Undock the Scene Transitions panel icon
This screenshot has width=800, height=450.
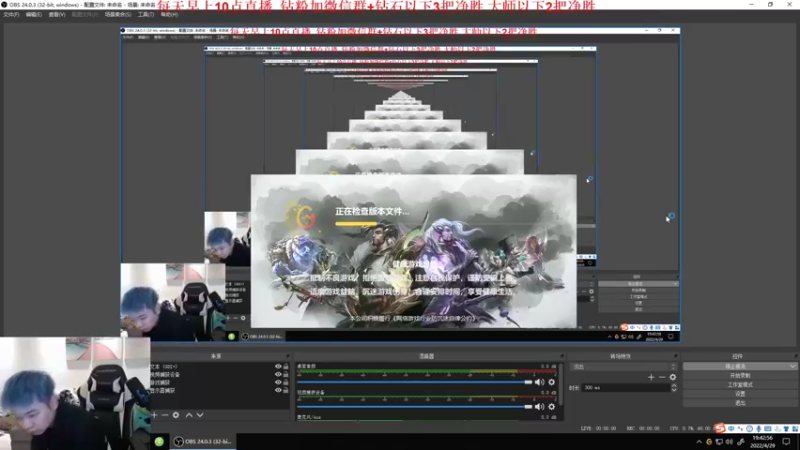pyautogui.click(x=676, y=356)
